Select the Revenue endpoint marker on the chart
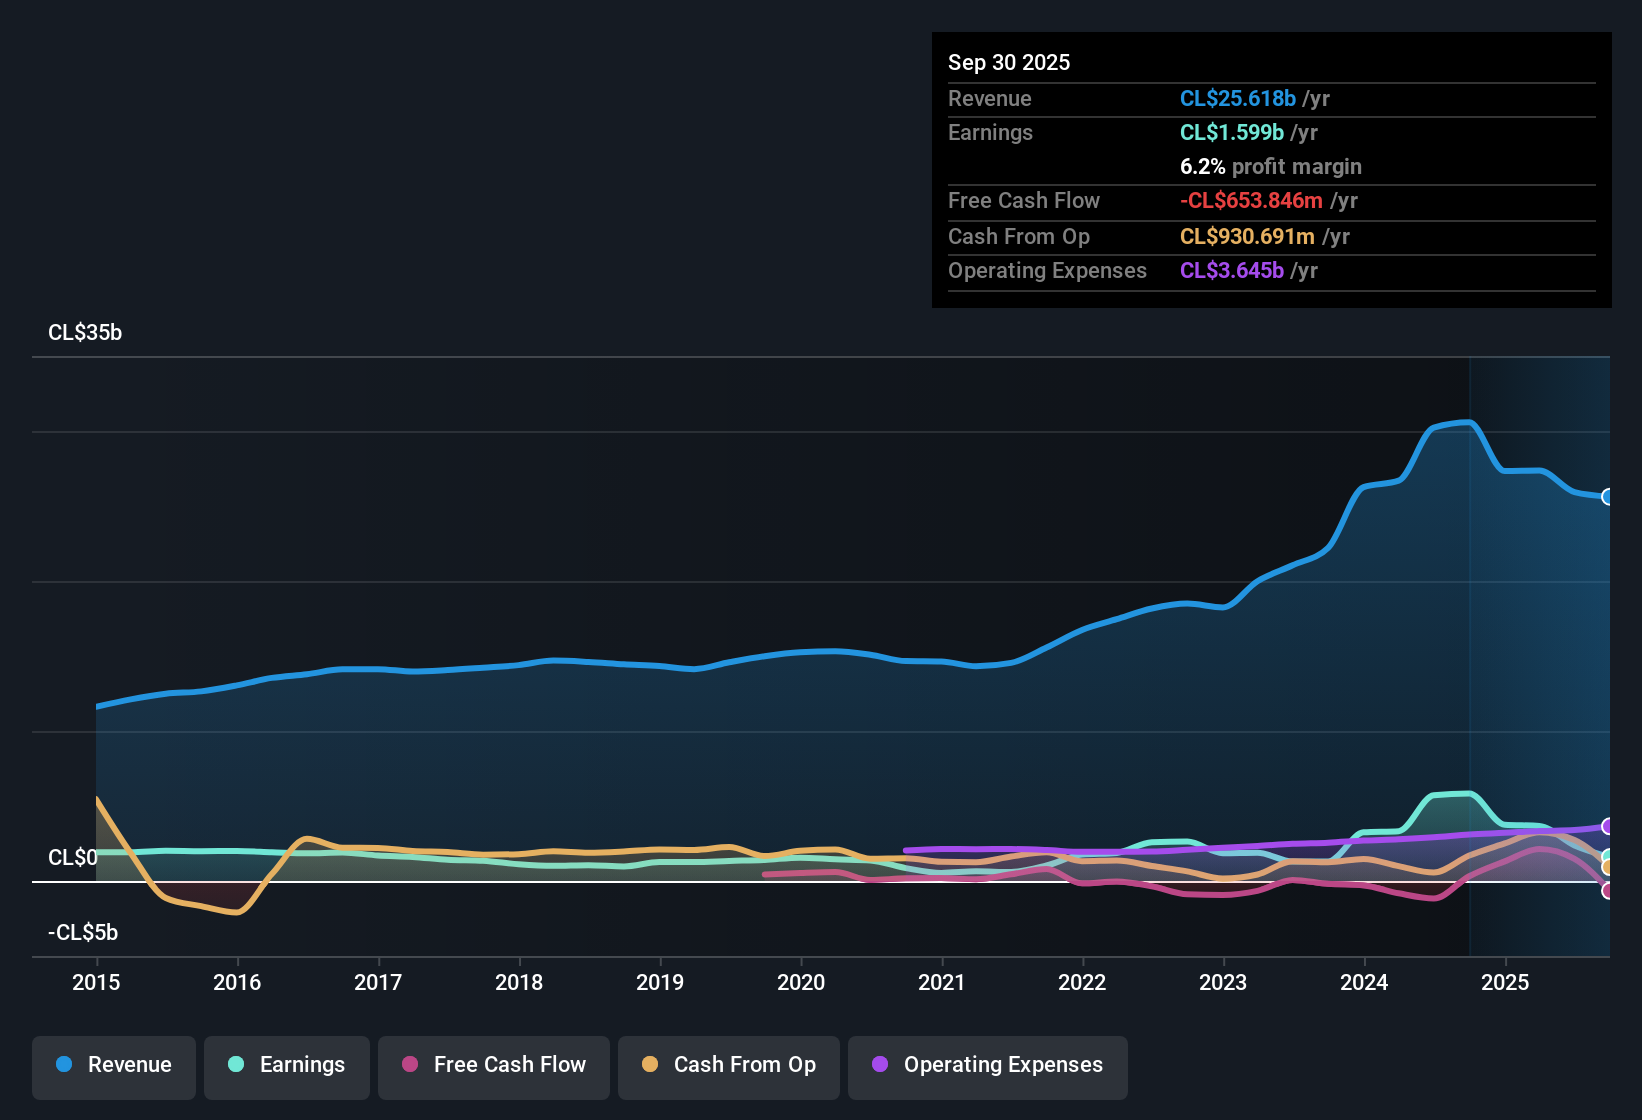 coord(1608,497)
